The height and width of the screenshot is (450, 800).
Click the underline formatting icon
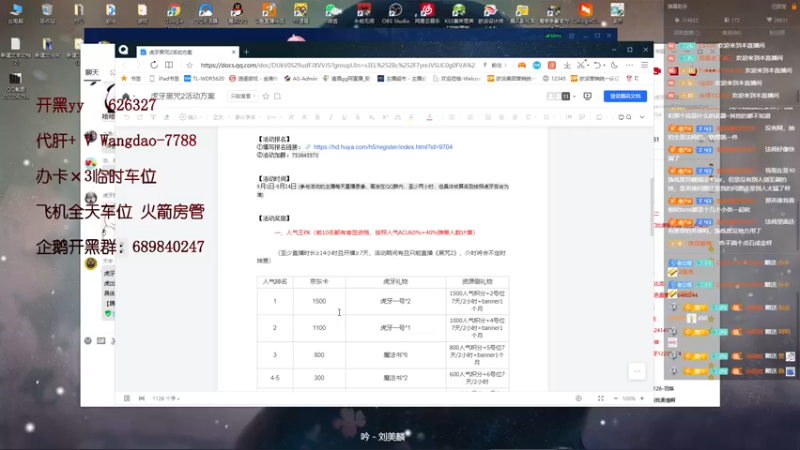pyautogui.click(x=344, y=117)
